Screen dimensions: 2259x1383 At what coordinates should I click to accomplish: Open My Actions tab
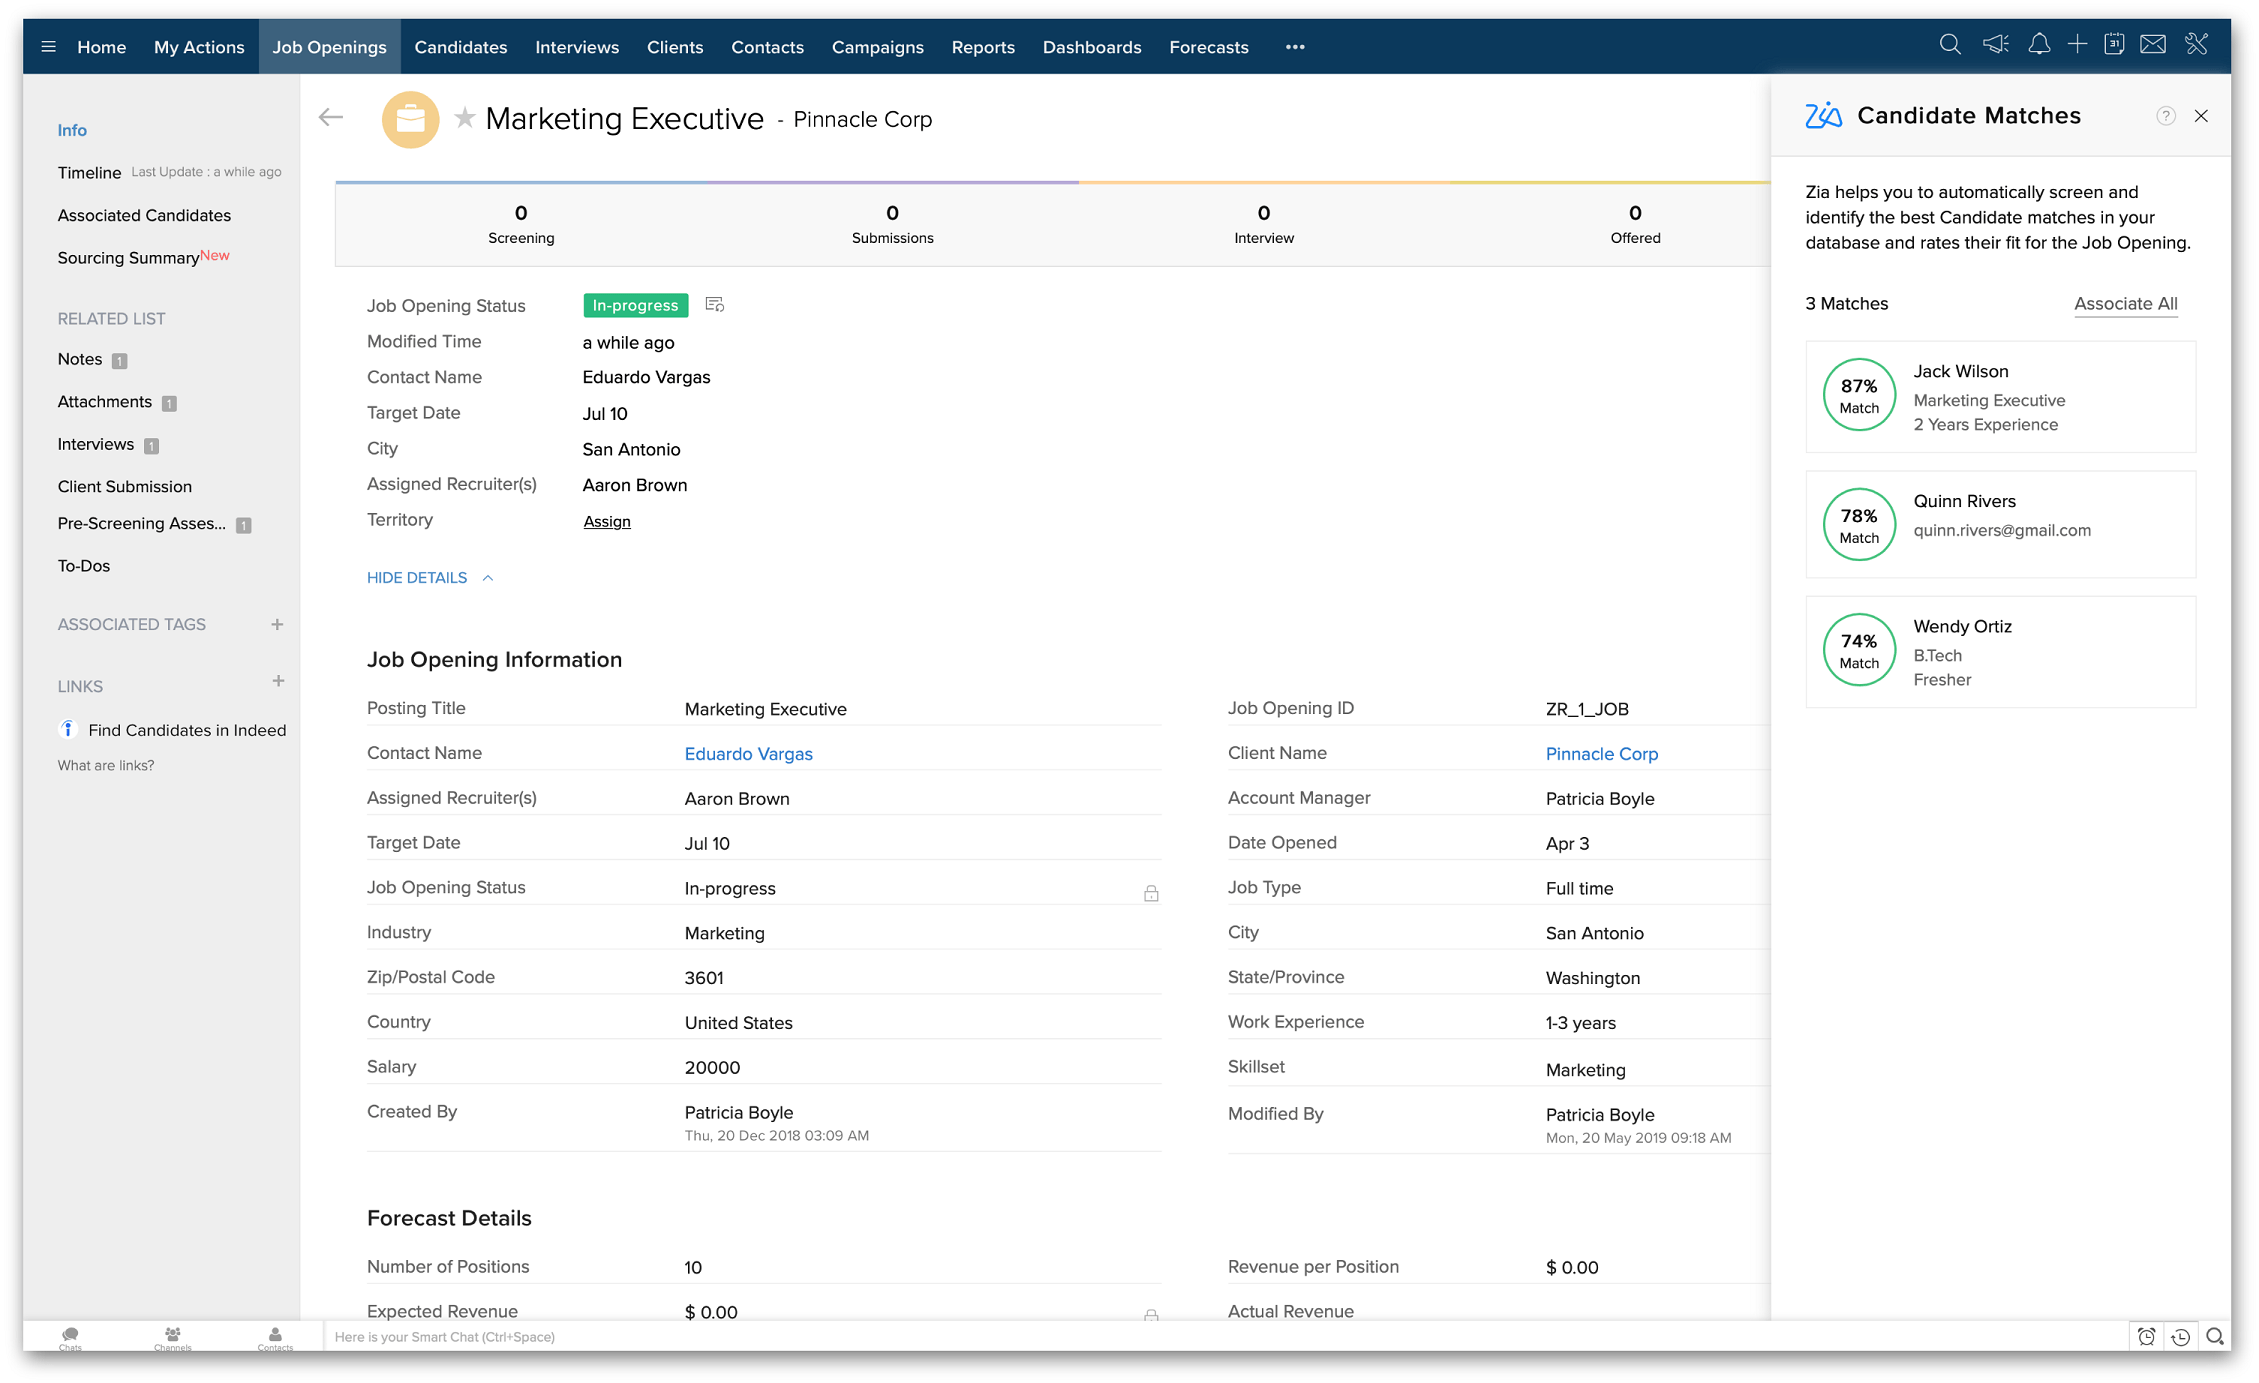coord(199,47)
